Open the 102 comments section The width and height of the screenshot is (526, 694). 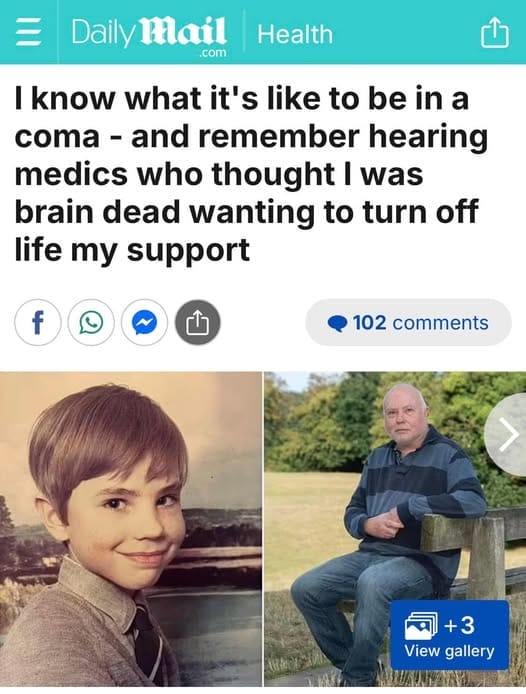coord(408,322)
